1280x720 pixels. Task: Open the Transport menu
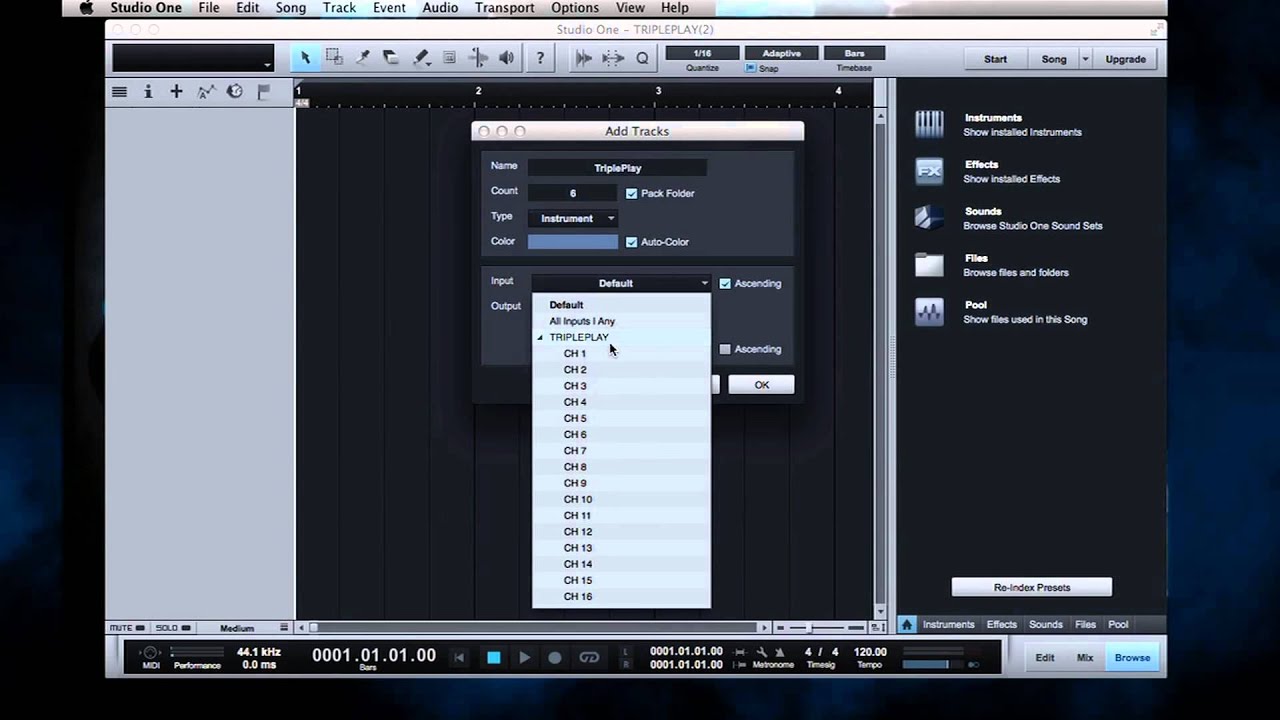pos(504,8)
